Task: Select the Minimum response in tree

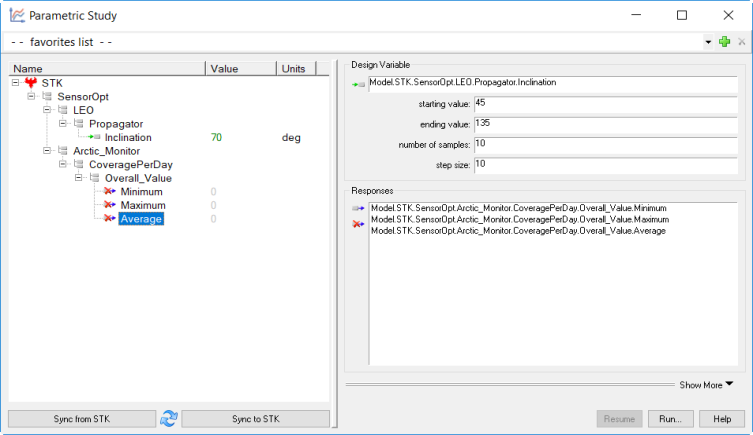Action: pos(141,192)
